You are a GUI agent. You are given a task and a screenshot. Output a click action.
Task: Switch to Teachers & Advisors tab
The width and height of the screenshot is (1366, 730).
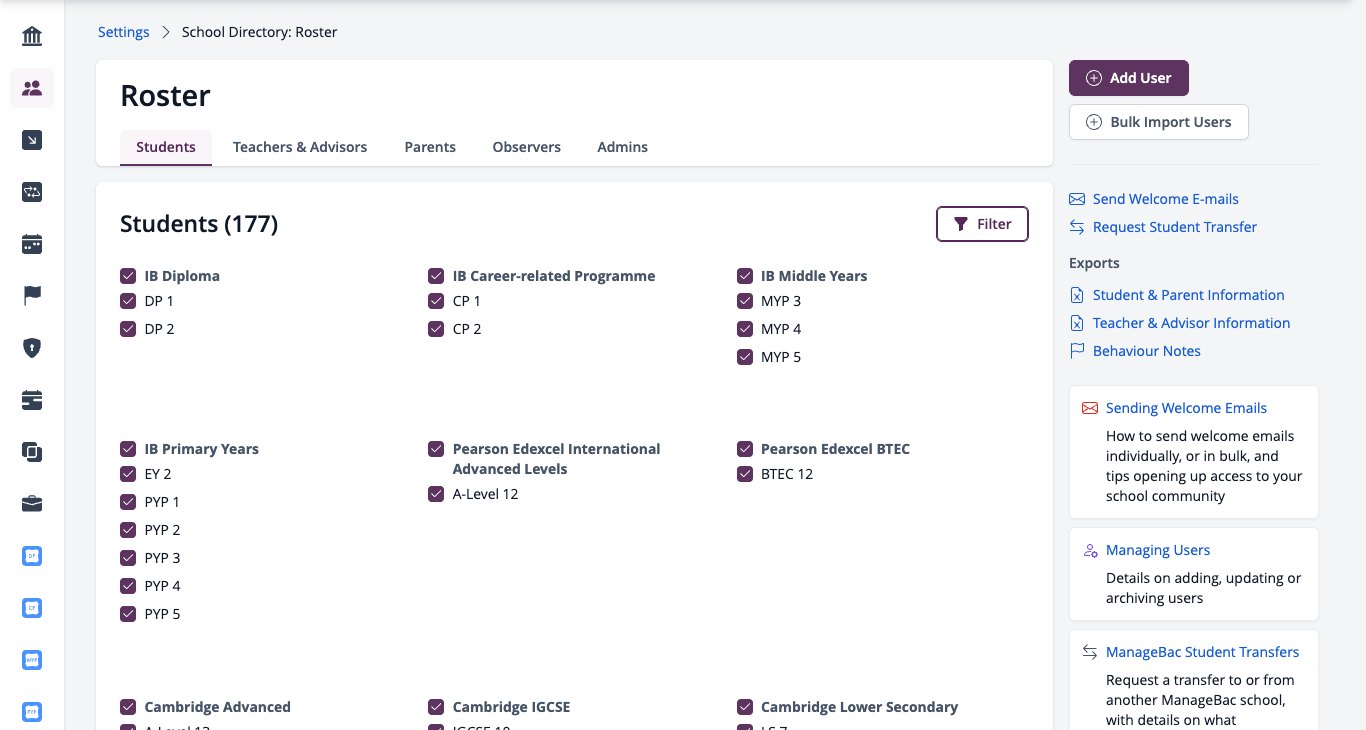point(300,147)
